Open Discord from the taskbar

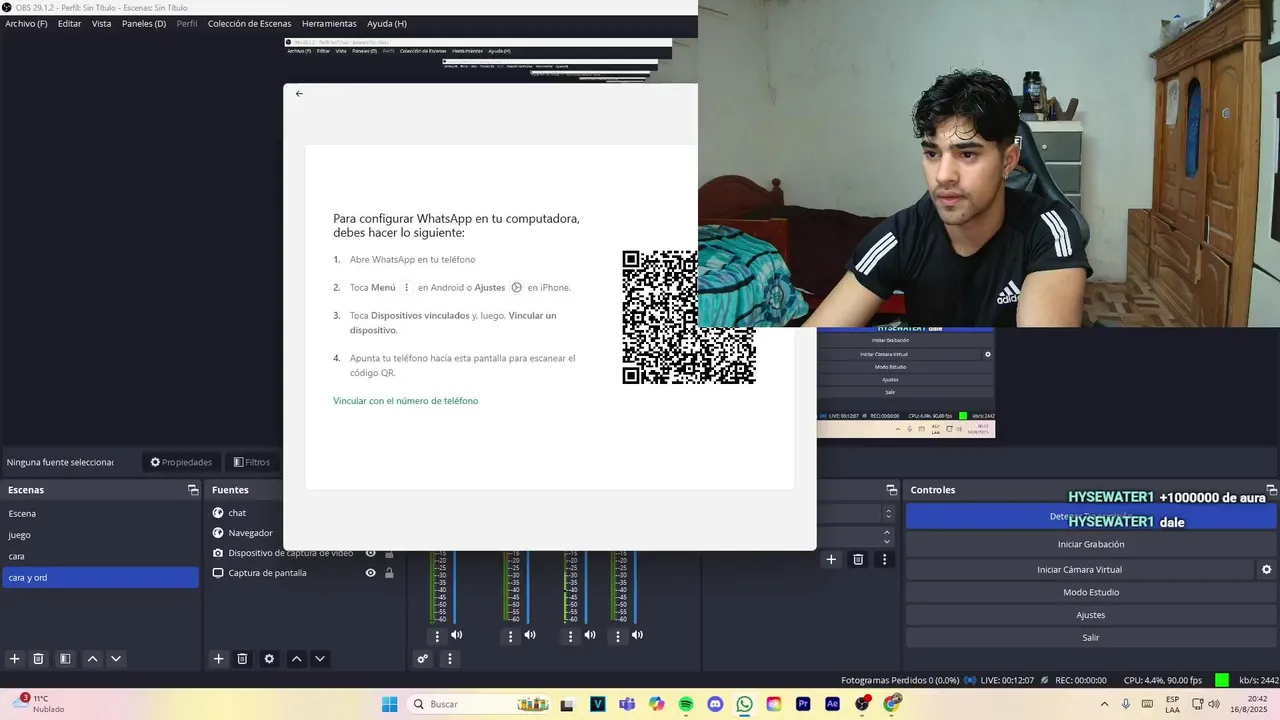point(715,704)
